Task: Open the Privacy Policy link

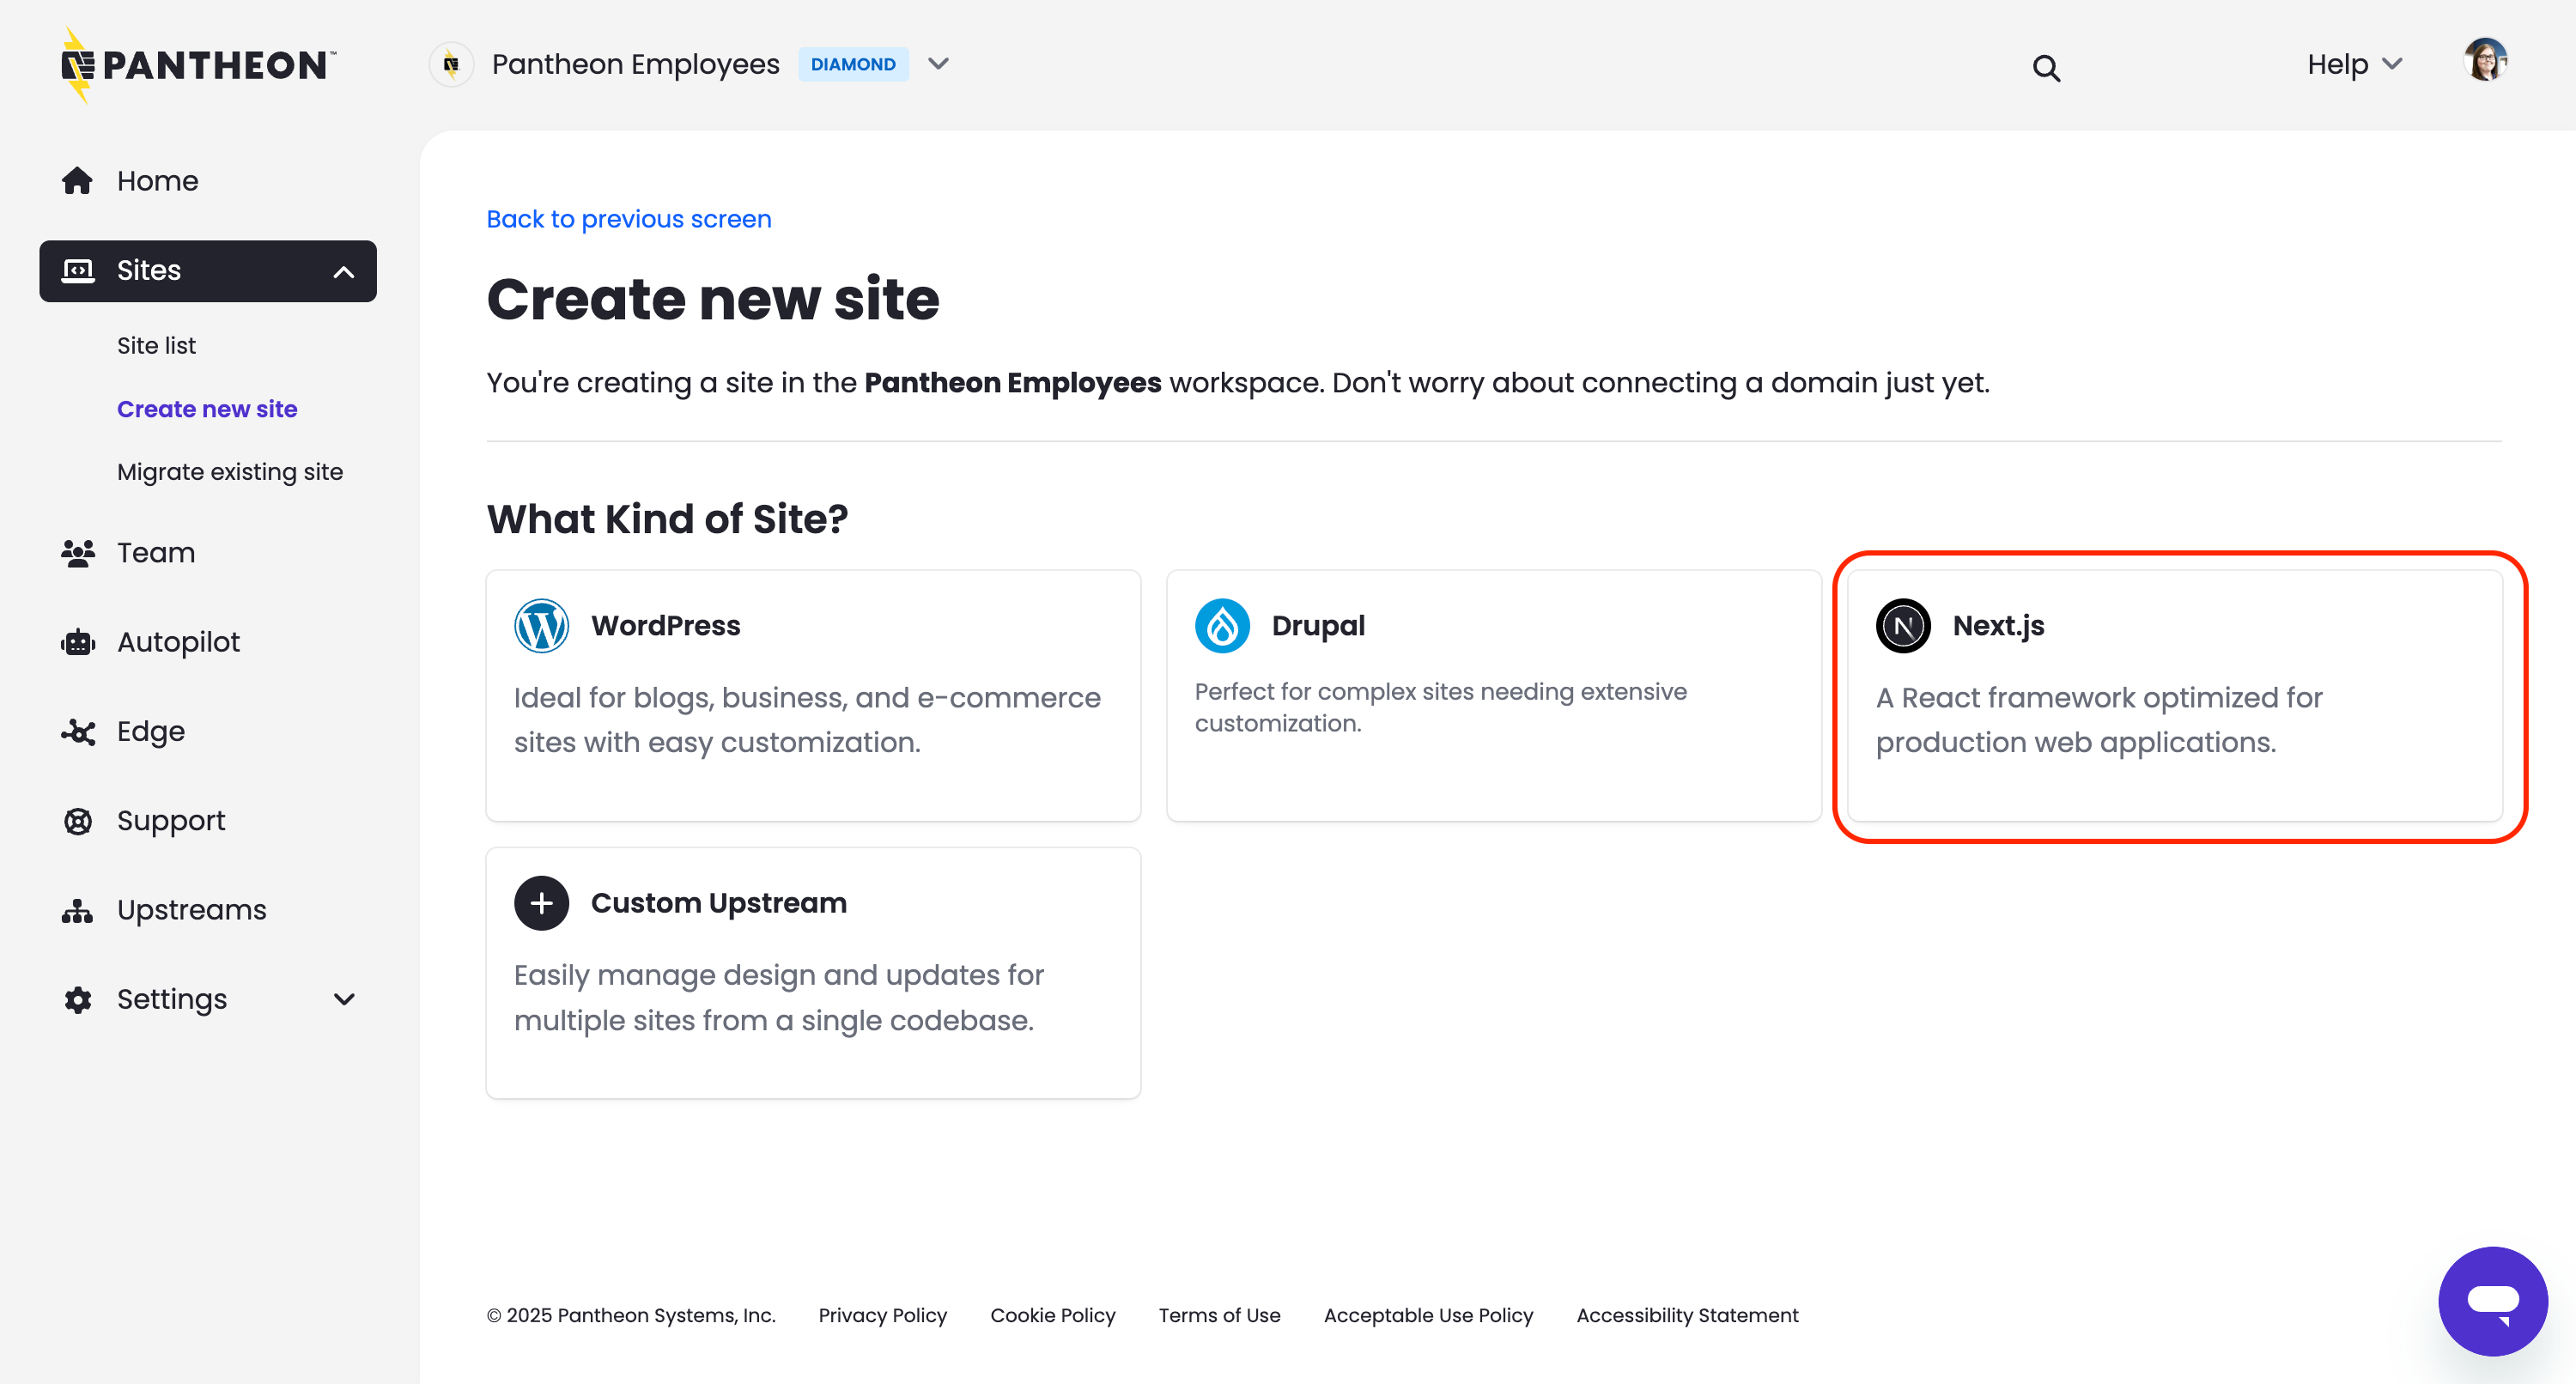Action: click(882, 1315)
